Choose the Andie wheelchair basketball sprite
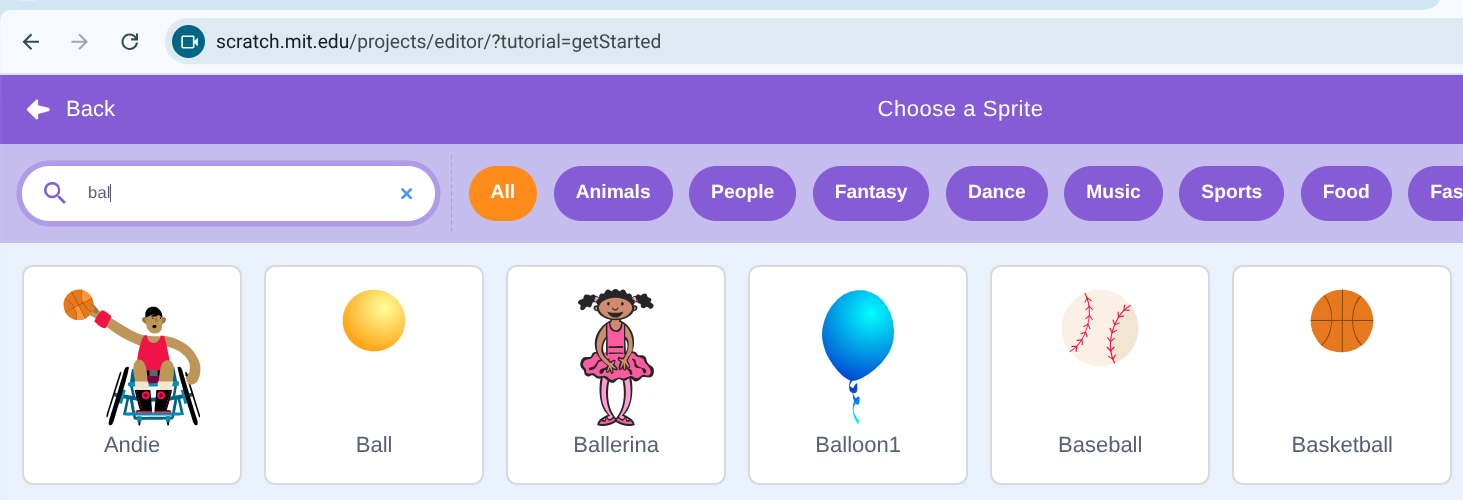 coord(132,374)
